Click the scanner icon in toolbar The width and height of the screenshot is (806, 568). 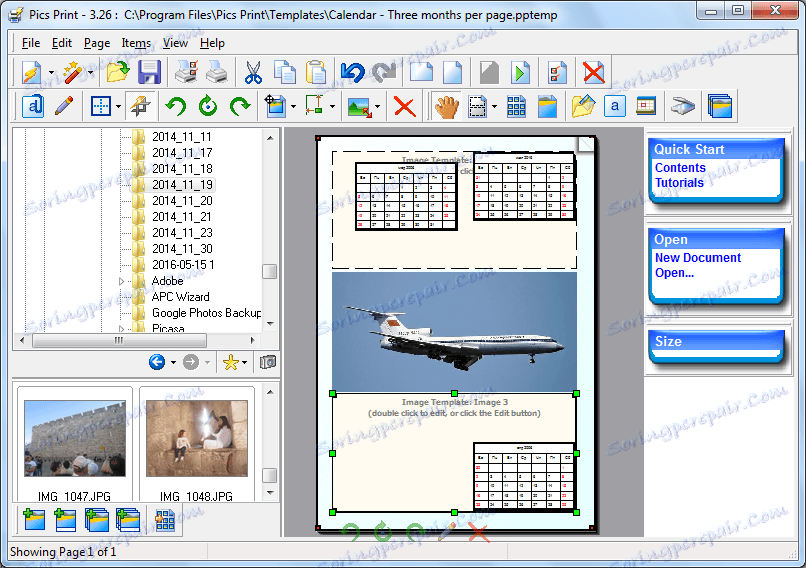tap(683, 106)
